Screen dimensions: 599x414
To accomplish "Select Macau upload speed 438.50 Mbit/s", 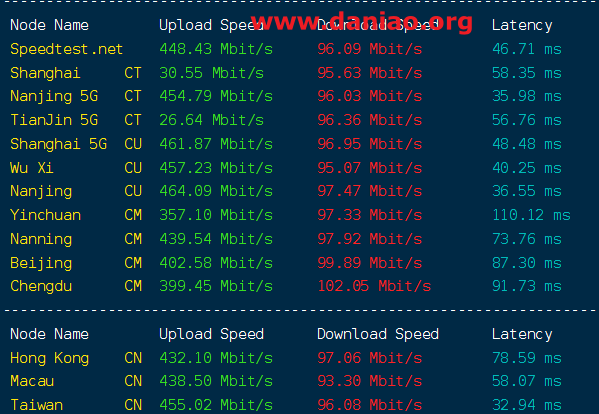I will tap(216, 381).
